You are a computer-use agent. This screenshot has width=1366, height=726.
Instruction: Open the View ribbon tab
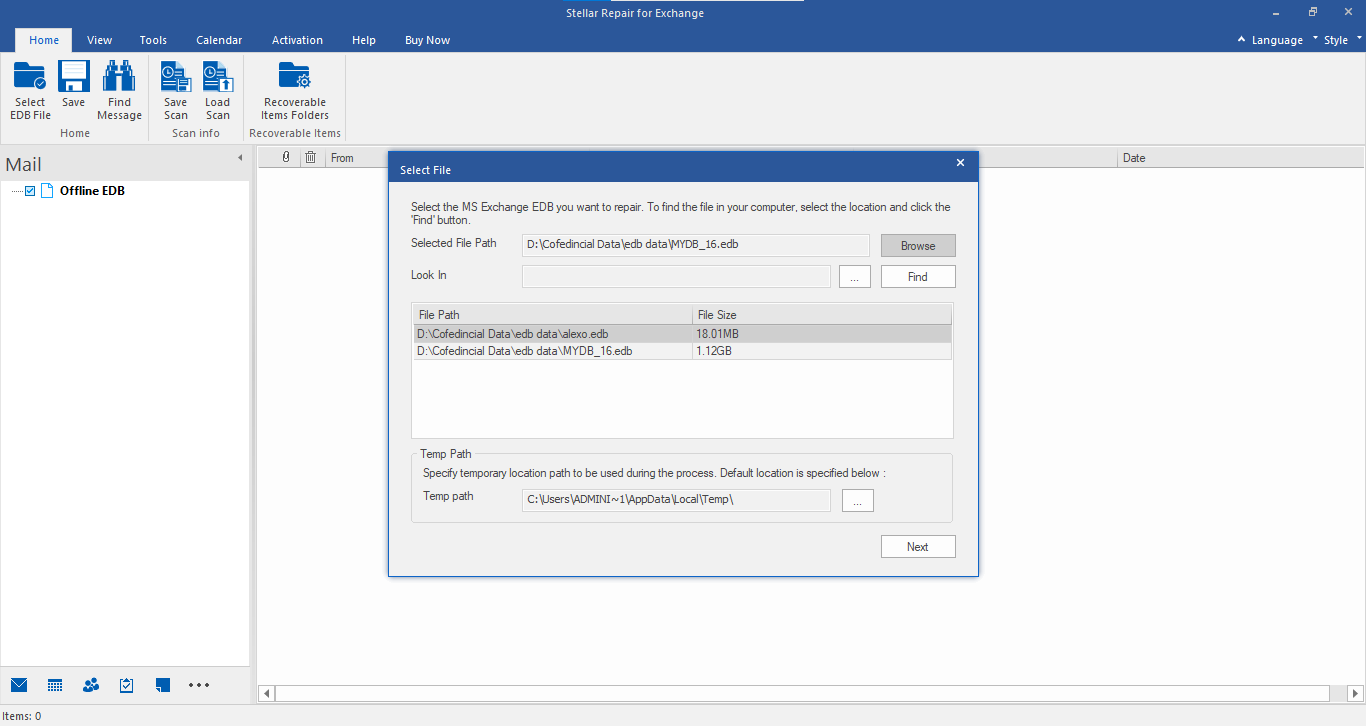[99, 40]
